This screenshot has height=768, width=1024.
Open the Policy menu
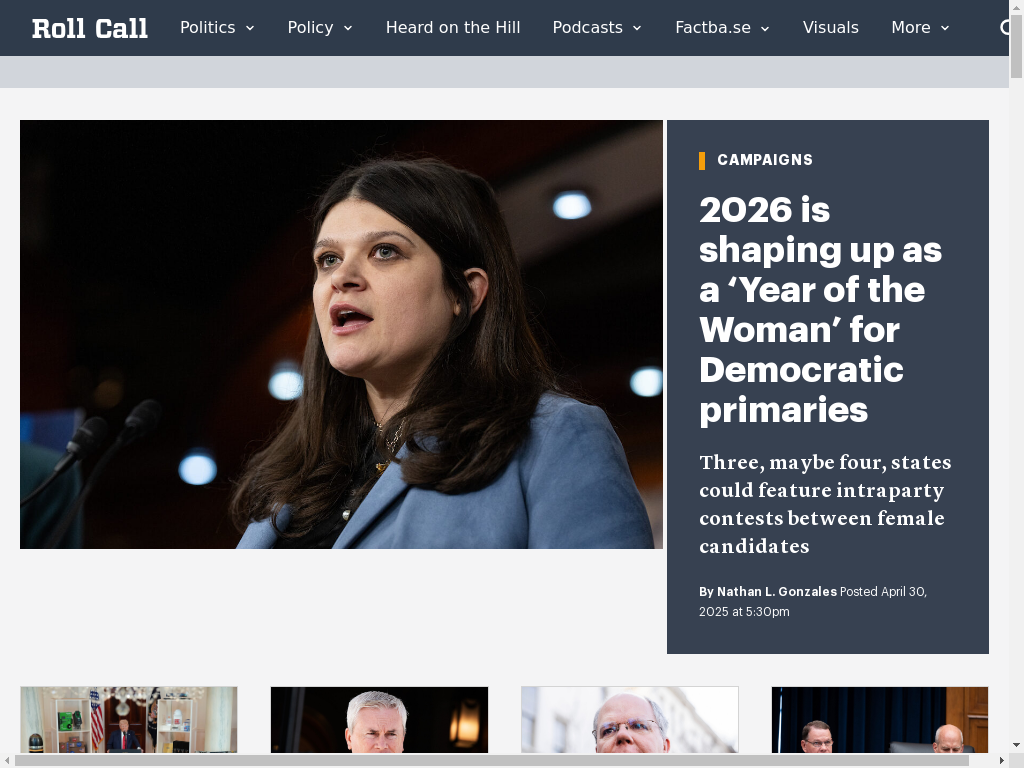pyautogui.click(x=310, y=27)
